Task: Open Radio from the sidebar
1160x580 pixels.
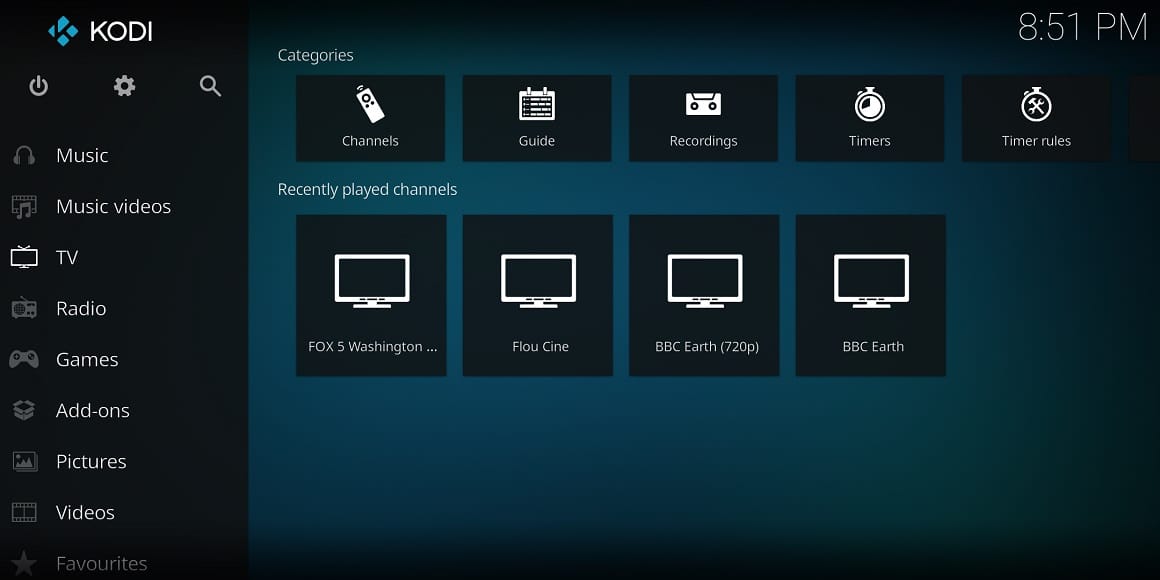Action: coord(81,308)
